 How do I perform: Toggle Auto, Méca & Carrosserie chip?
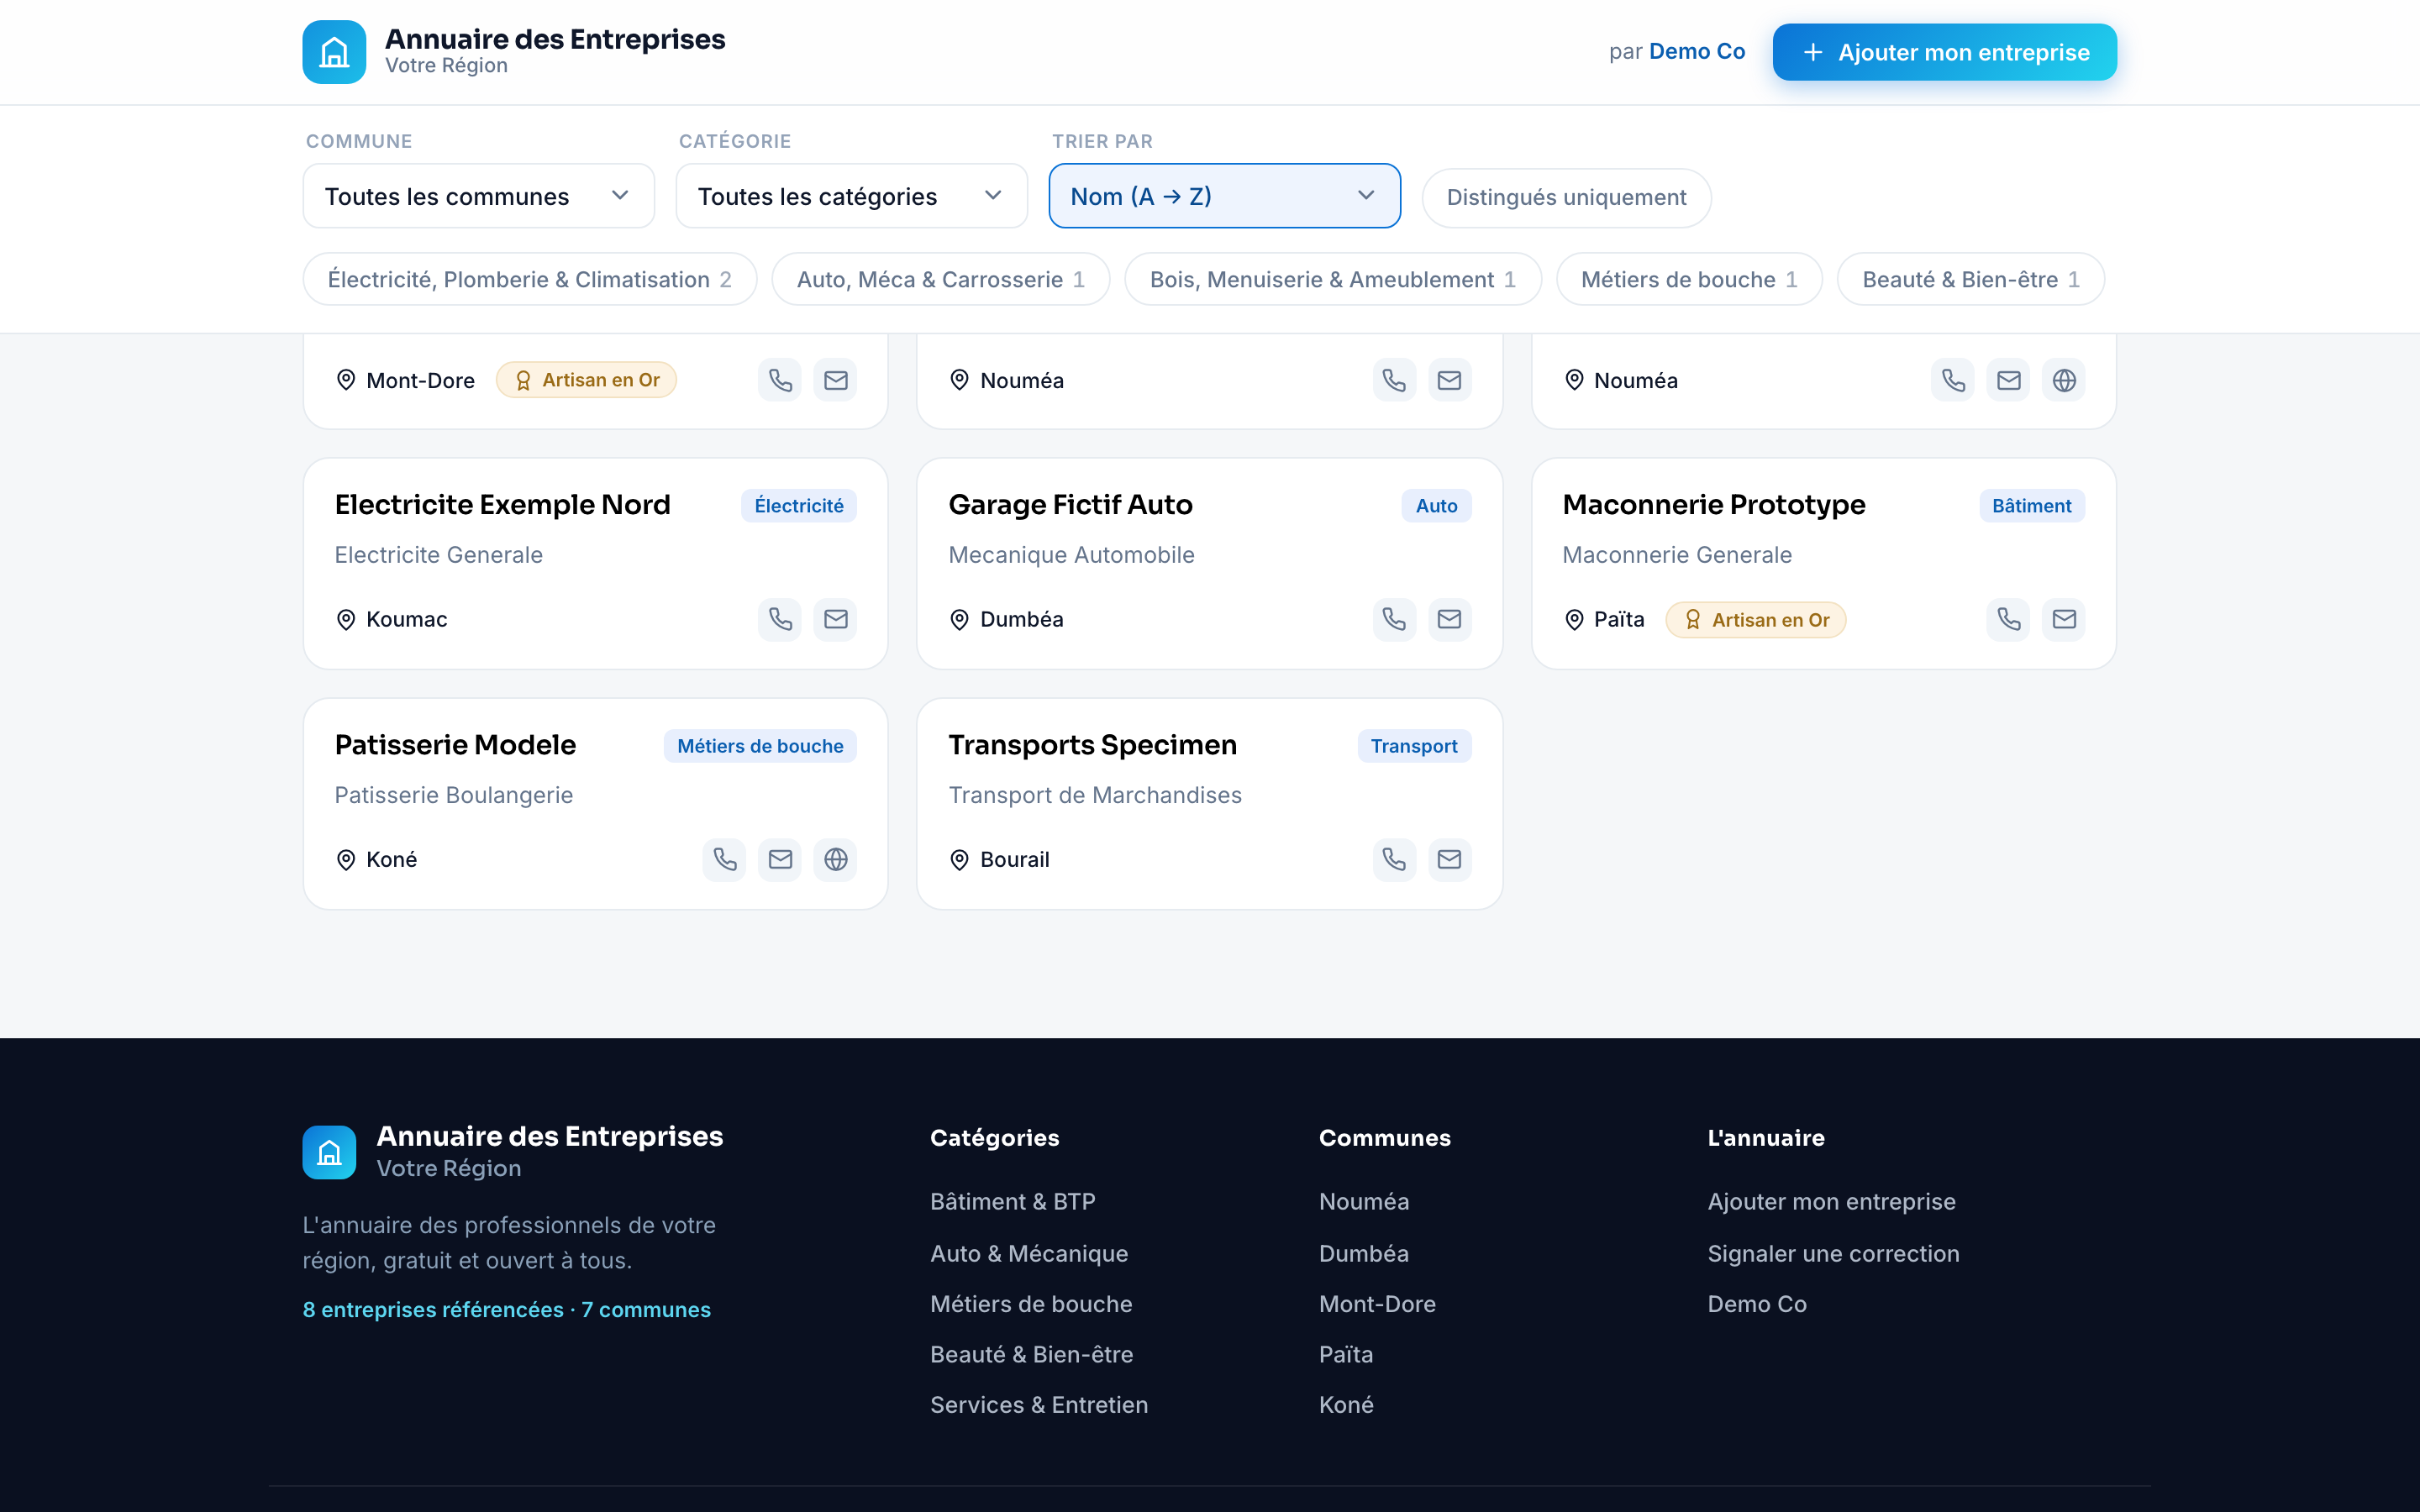tap(940, 279)
